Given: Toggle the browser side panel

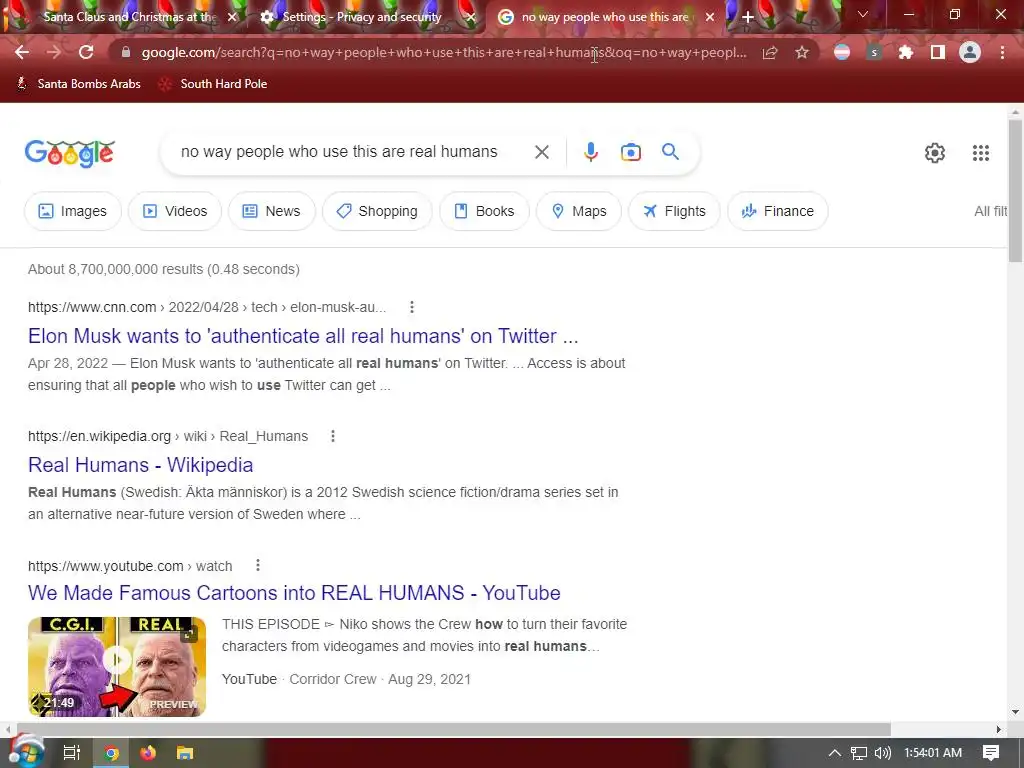Looking at the screenshot, I should [938, 52].
